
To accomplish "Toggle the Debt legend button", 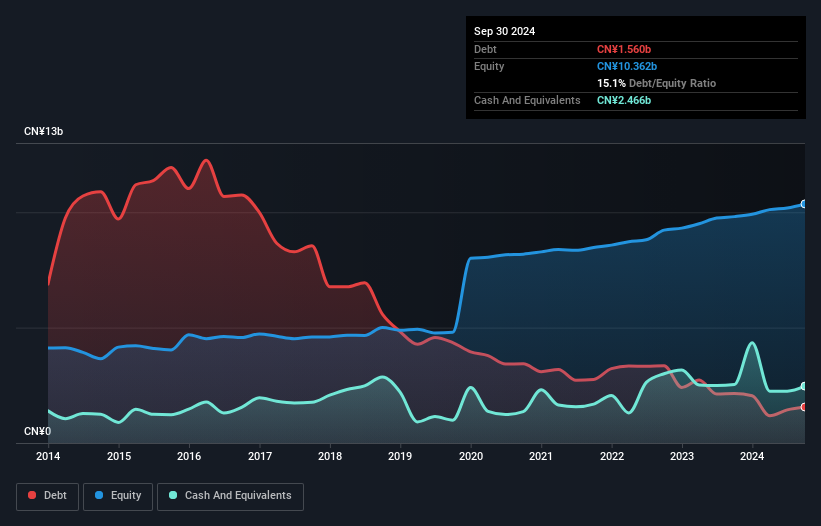I will pyautogui.click(x=48, y=496).
